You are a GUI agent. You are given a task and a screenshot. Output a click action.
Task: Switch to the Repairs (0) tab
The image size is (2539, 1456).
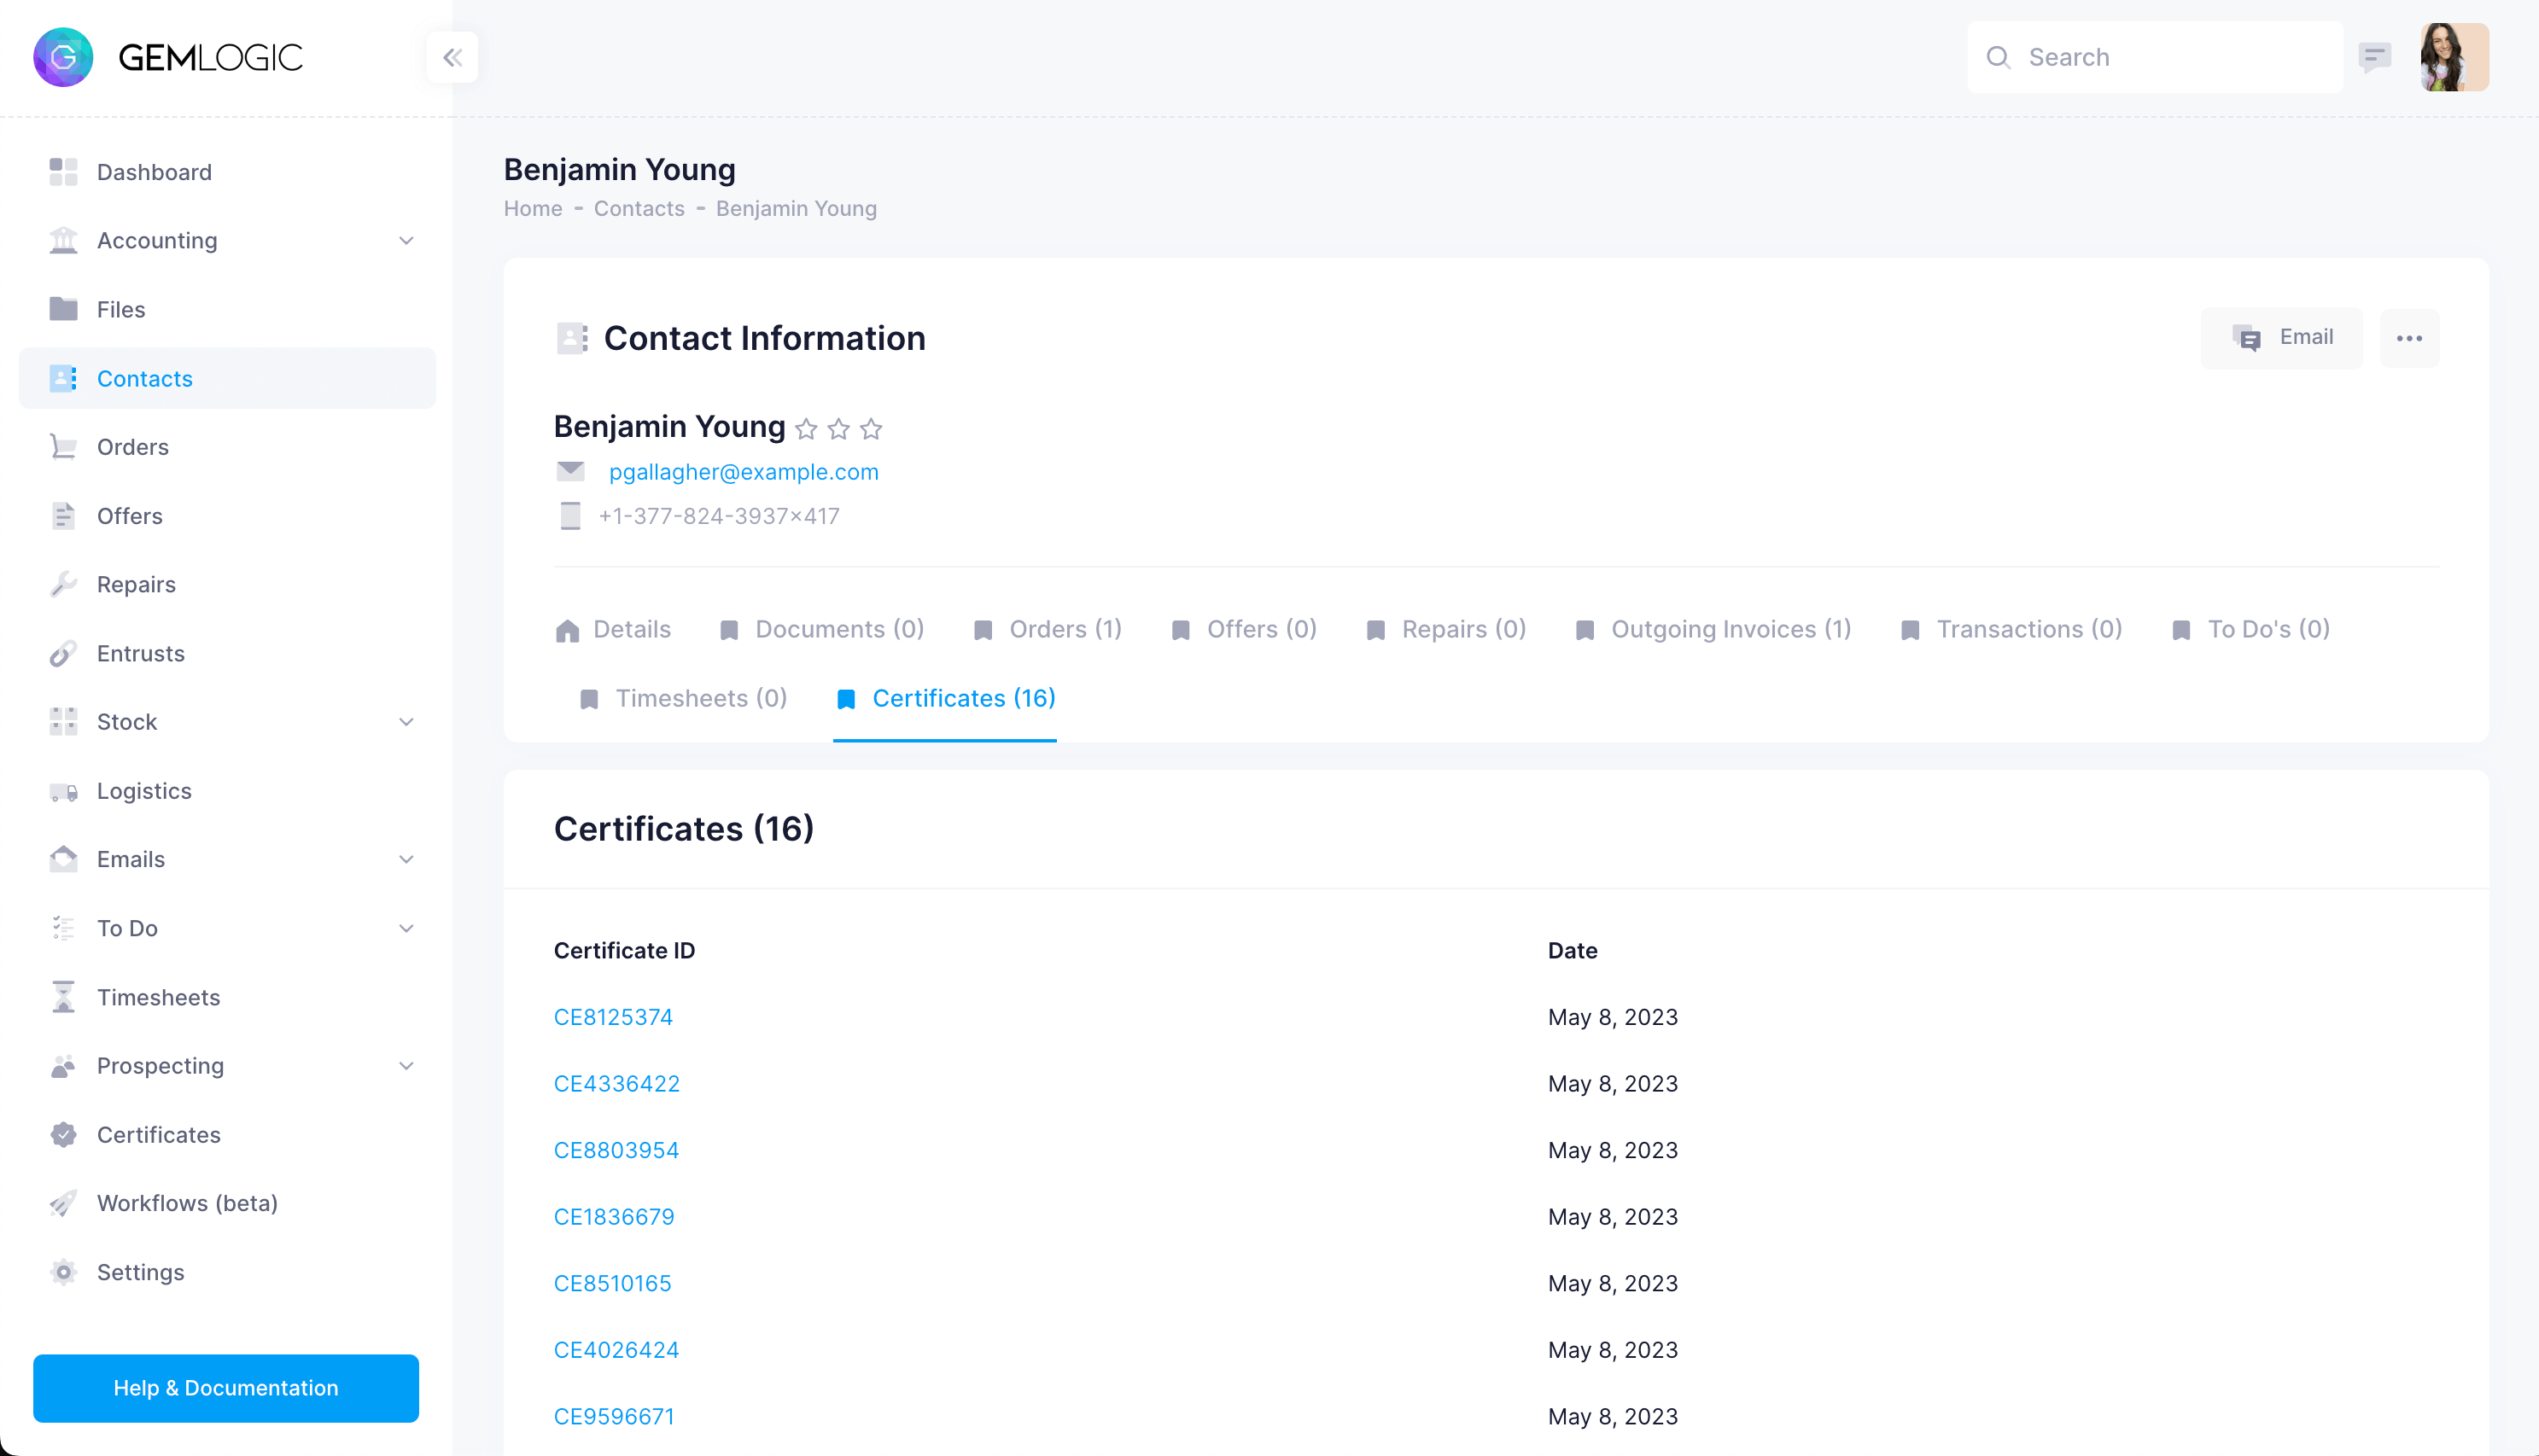[1445, 630]
